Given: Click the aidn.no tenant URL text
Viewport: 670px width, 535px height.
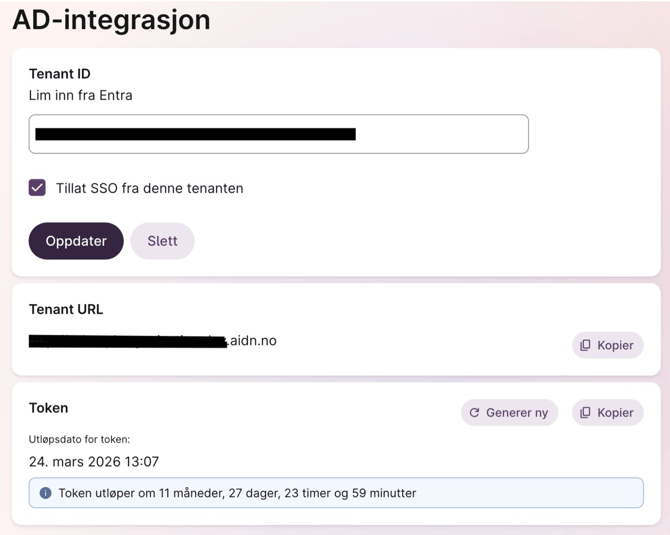Looking at the screenshot, I should pyautogui.click(x=153, y=341).
